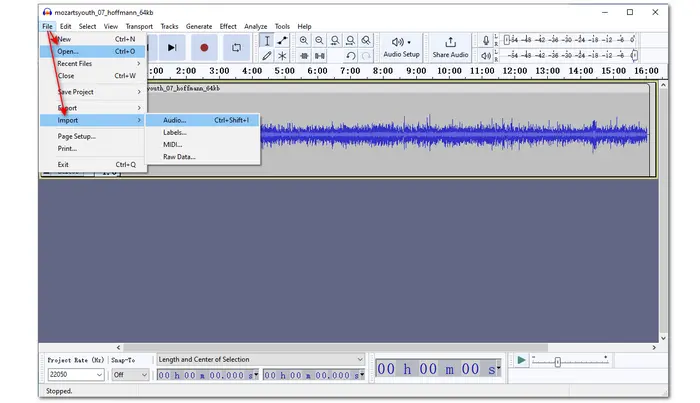Open the Effect menu
700x403 pixels.
[228, 26]
